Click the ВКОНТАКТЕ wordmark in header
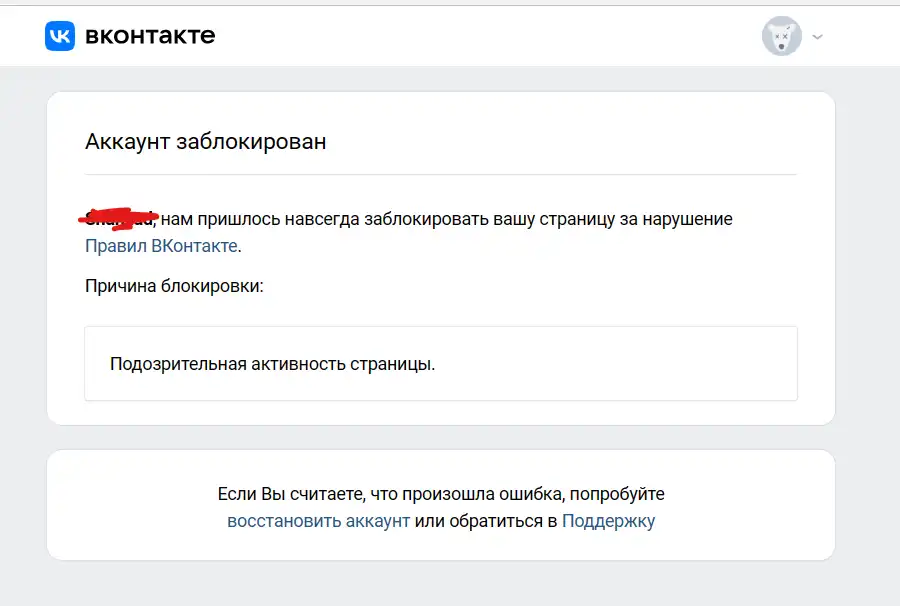The height and width of the screenshot is (606, 900). click(150, 36)
